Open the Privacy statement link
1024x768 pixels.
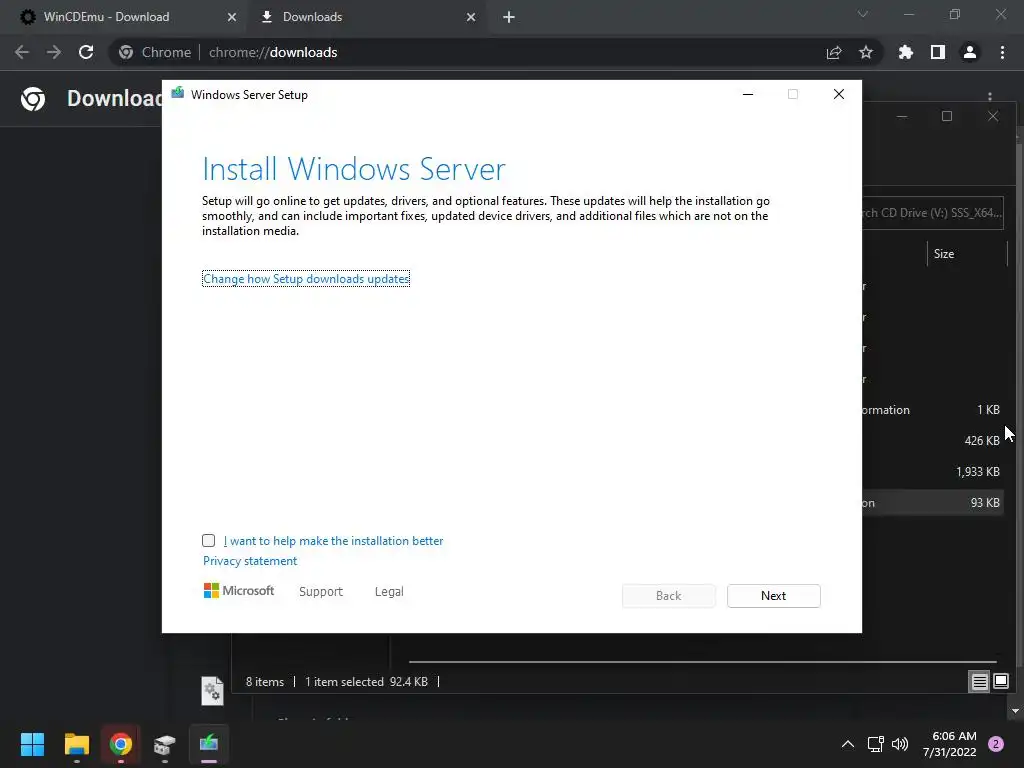(249, 561)
